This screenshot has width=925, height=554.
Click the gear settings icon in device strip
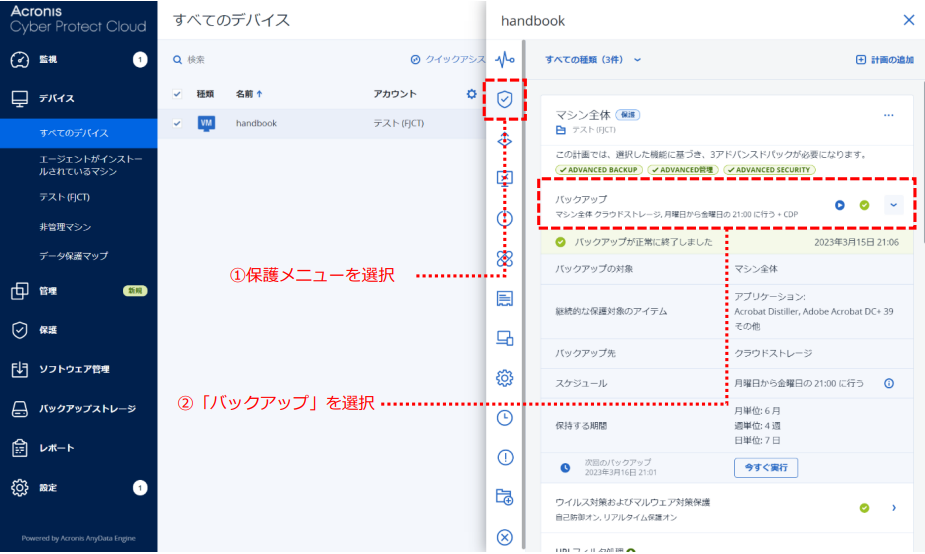(x=505, y=377)
